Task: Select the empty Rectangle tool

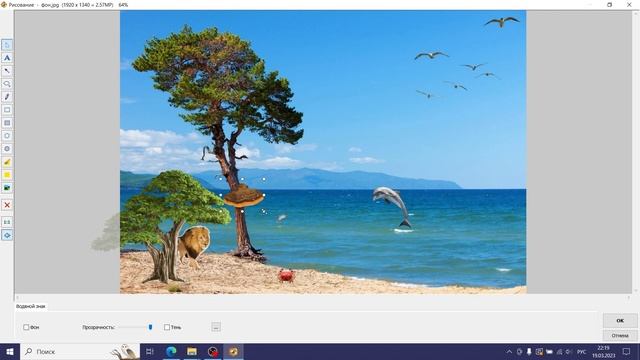Action: pyautogui.click(x=7, y=110)
